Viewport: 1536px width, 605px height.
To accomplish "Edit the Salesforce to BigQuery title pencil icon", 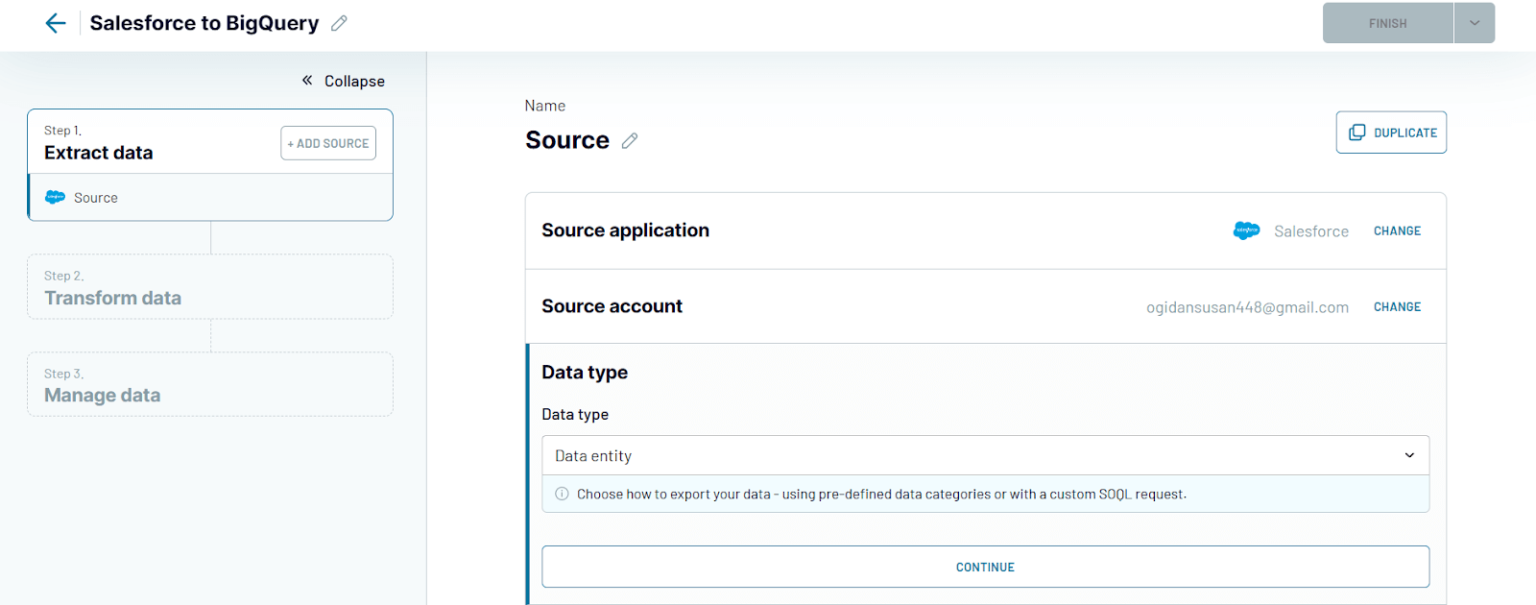I will coord(338,22).
